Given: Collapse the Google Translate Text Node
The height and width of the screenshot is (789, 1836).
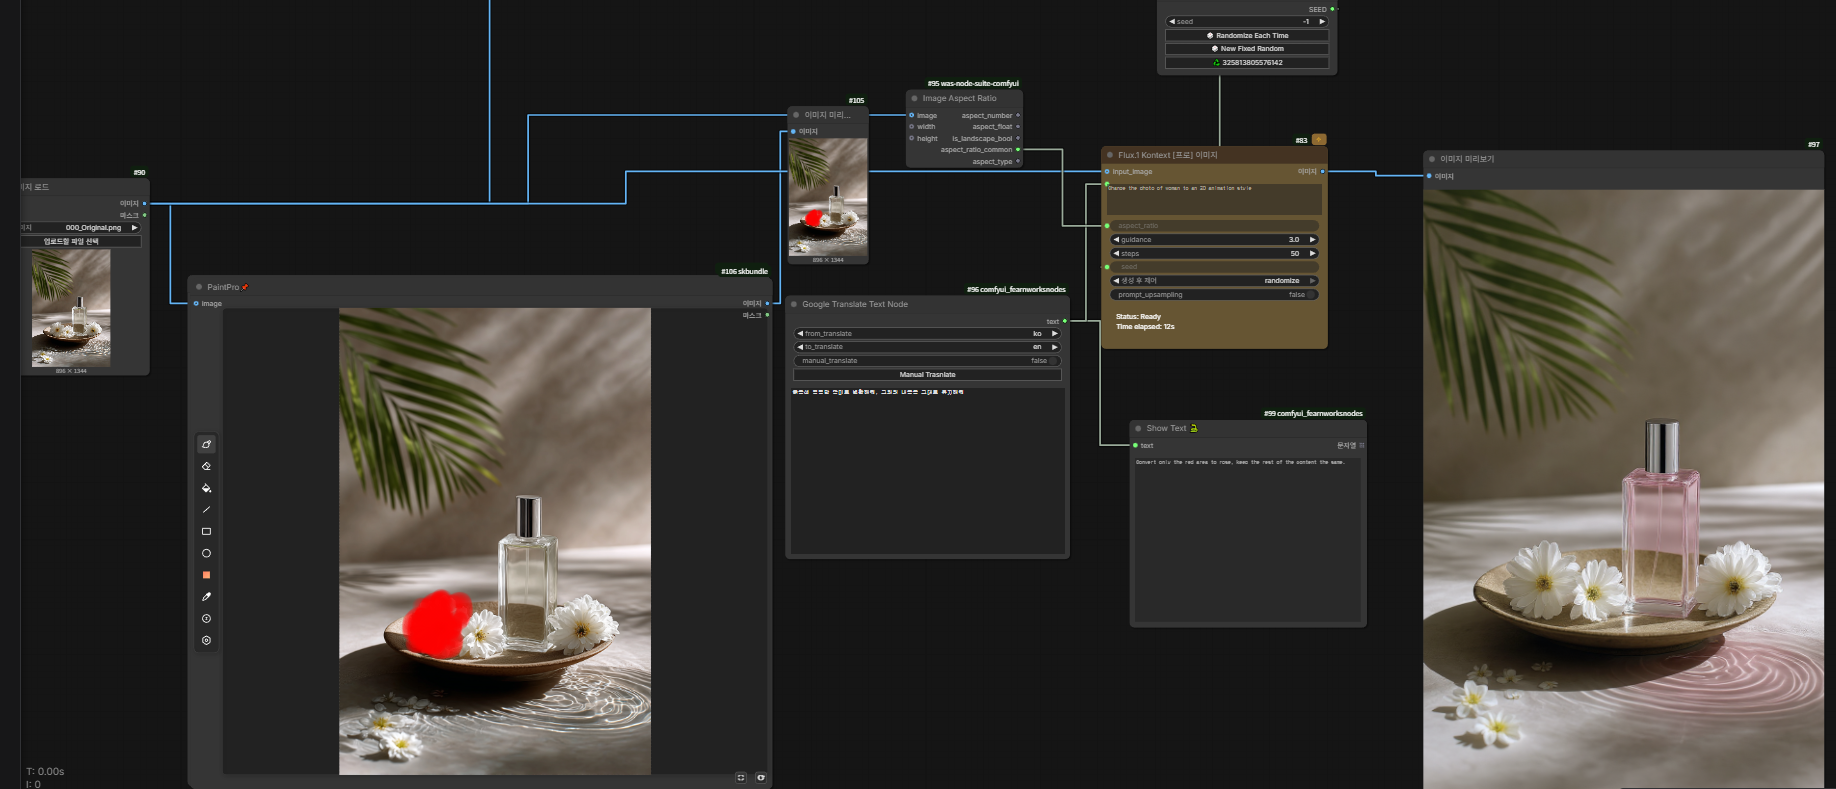Looking at the screenshot, I should (x=794, y=304).
